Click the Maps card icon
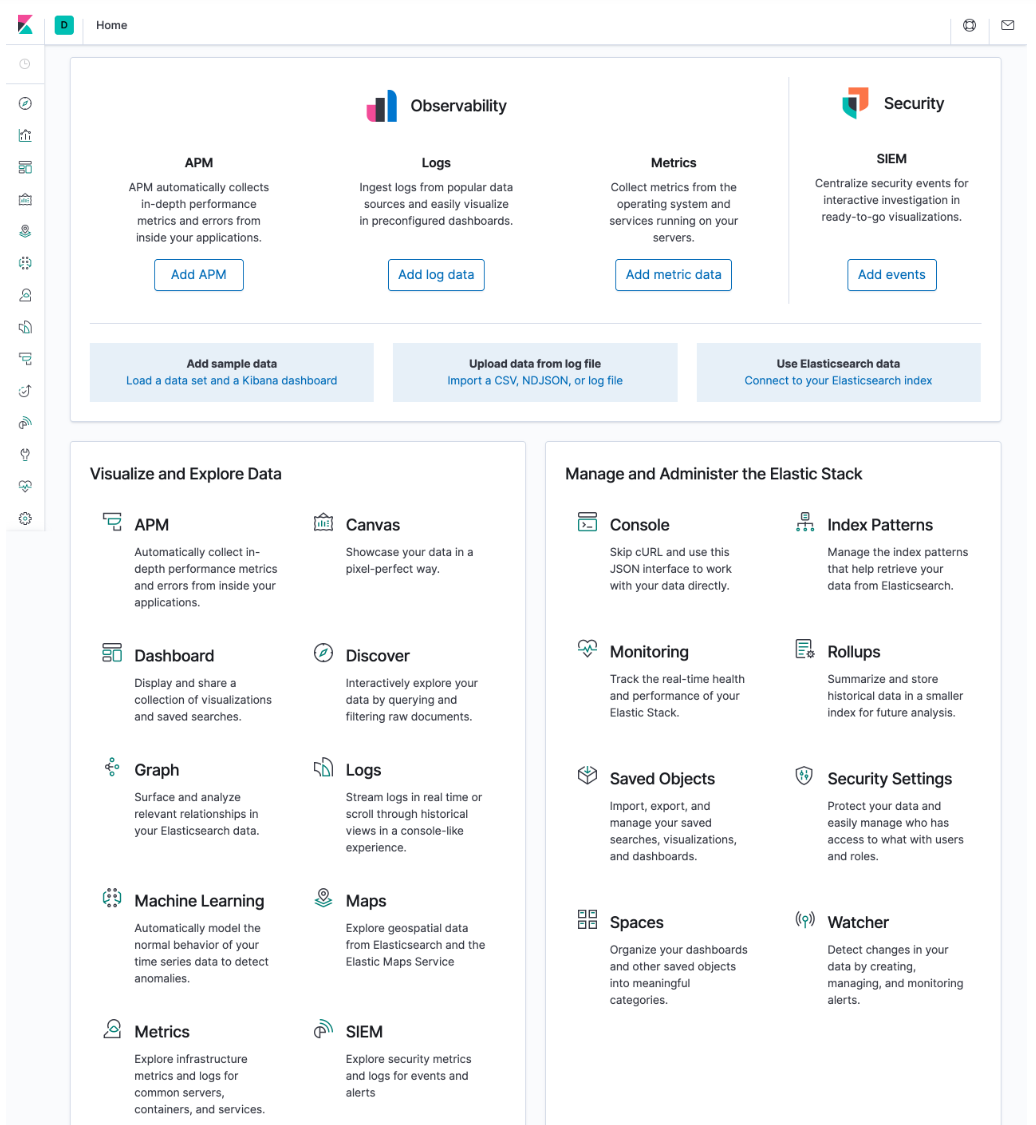1036x1125 pixels. [324, 898]
